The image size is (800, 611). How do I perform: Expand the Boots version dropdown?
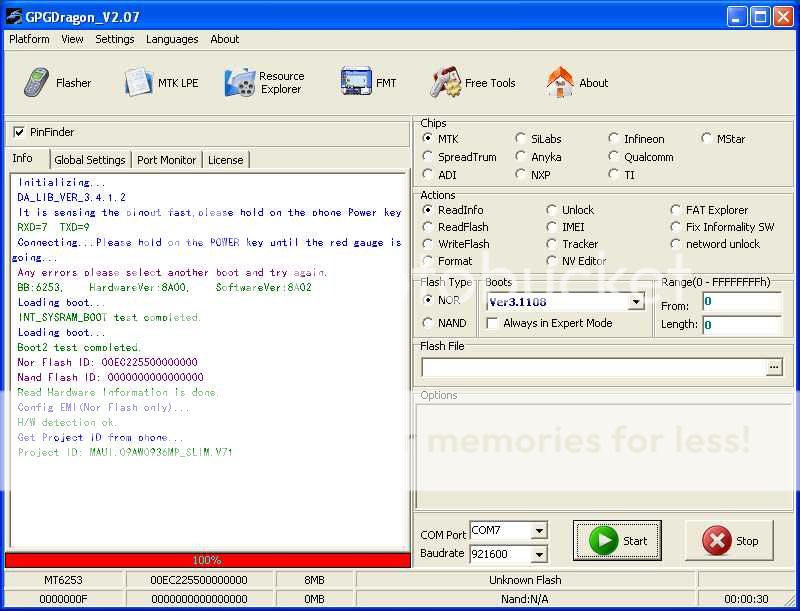[636, 302]
